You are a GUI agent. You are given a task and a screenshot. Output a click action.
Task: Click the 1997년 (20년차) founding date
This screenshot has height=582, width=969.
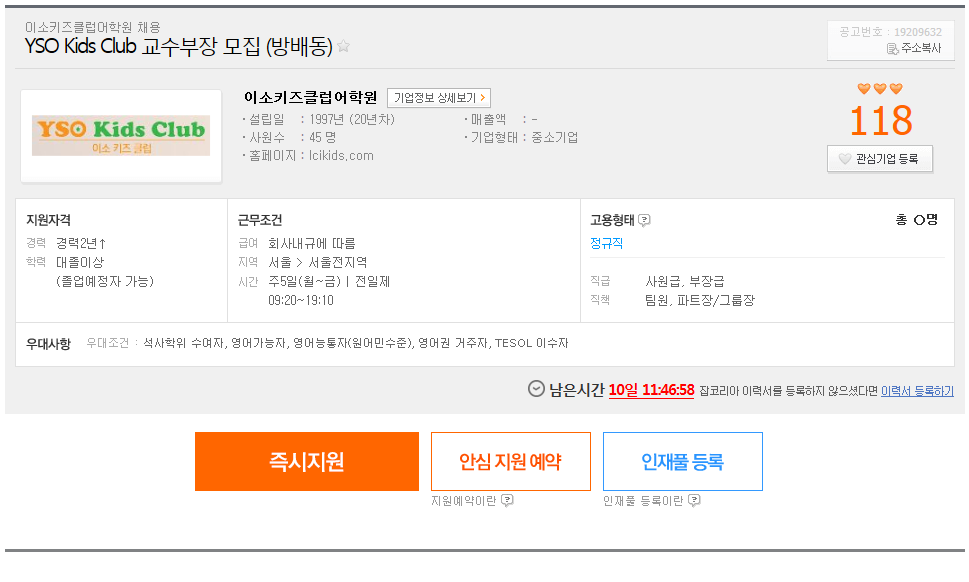pos(352,119)
